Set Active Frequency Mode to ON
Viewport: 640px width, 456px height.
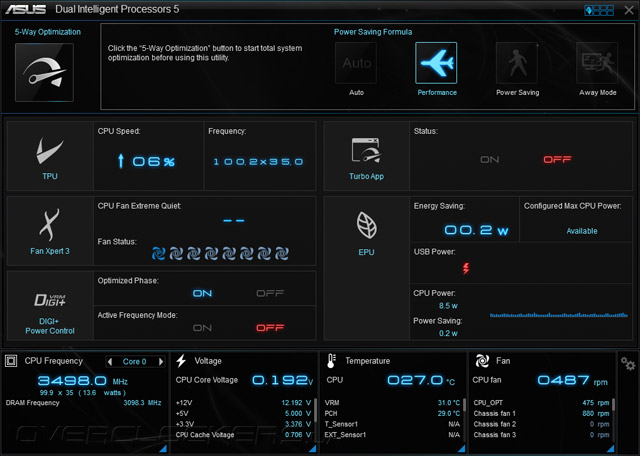tap(202, 328)
